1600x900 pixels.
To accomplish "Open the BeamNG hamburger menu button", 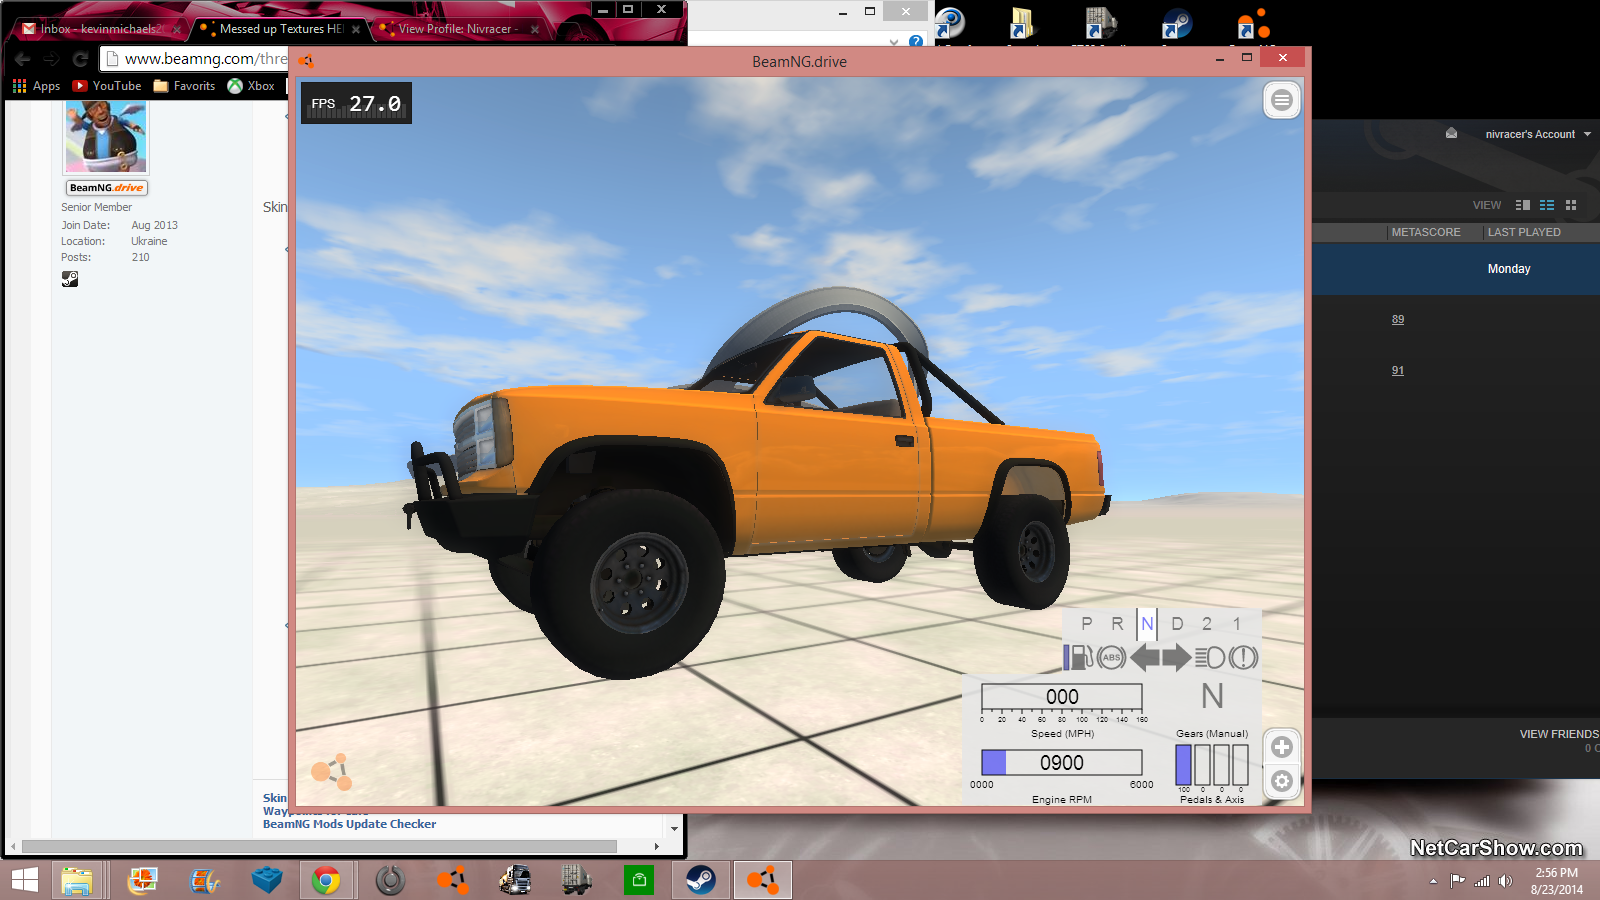I will pyautogui.click(x=1282, y=100).
